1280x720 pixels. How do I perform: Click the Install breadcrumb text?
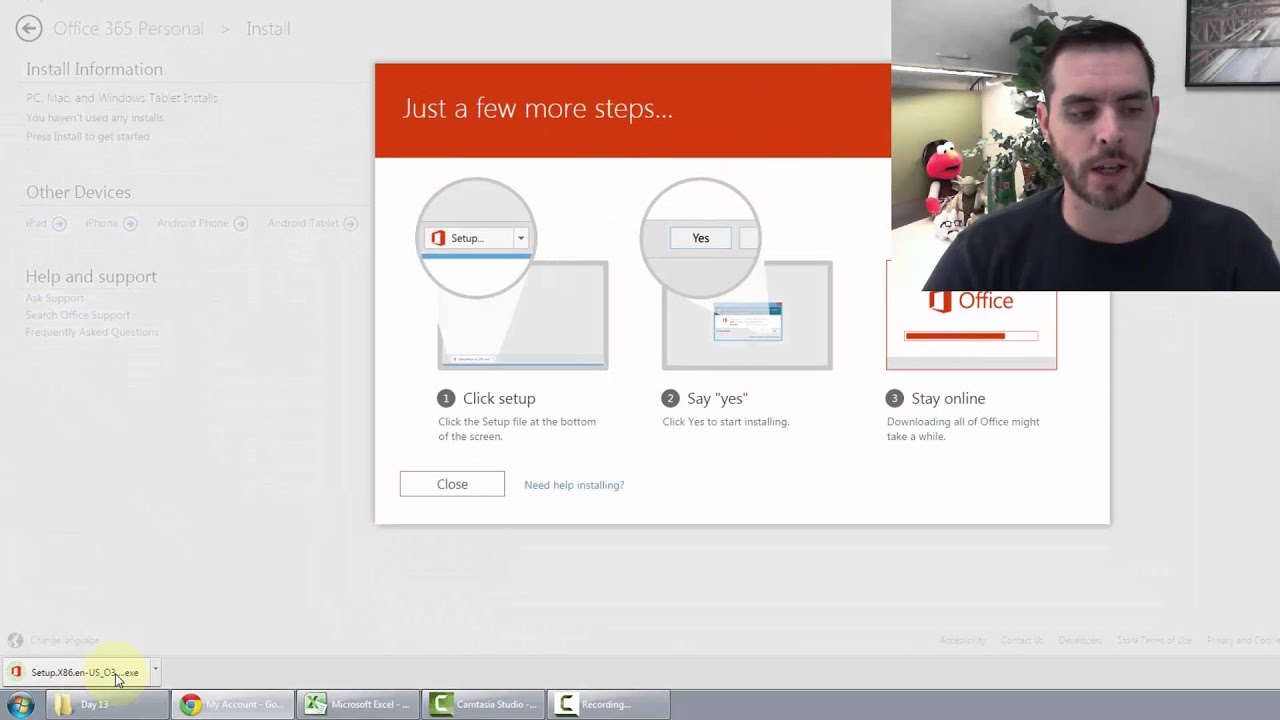point(268,29)
